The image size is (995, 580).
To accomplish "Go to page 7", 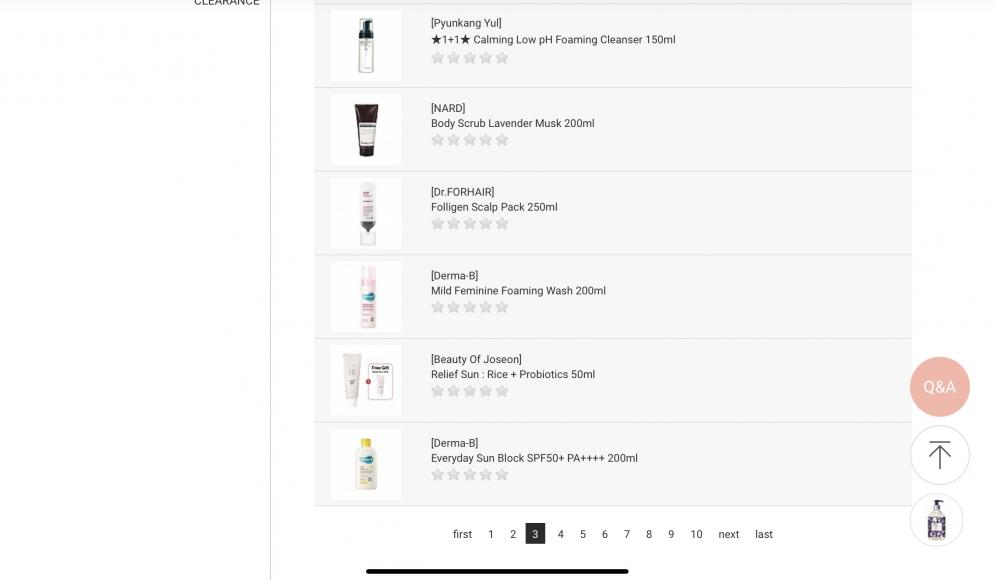I will (x=627, y=534).
